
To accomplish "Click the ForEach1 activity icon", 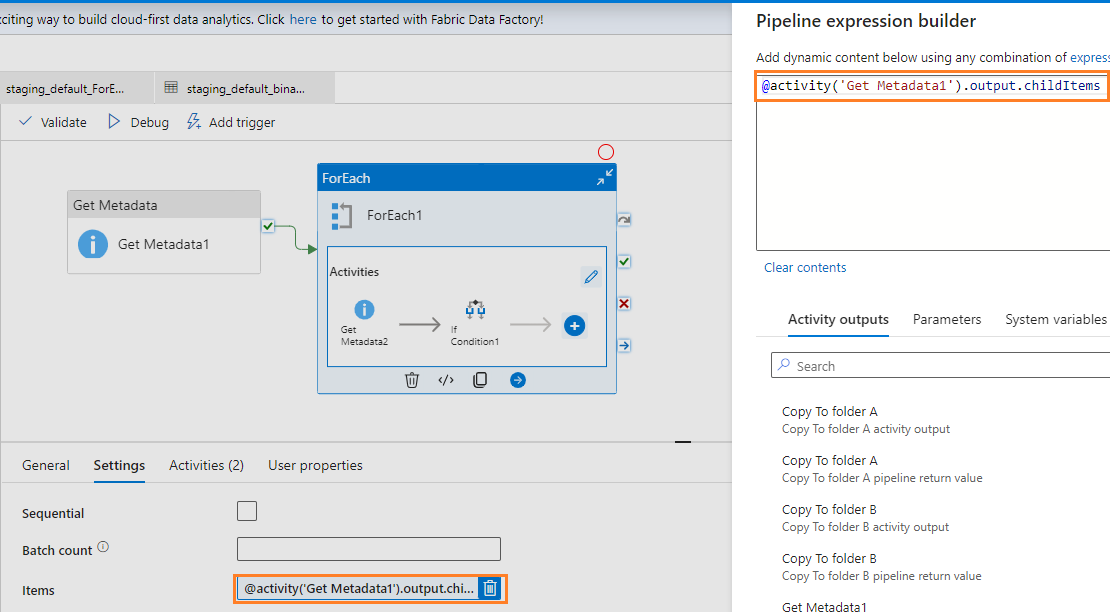I will point(342,216).
